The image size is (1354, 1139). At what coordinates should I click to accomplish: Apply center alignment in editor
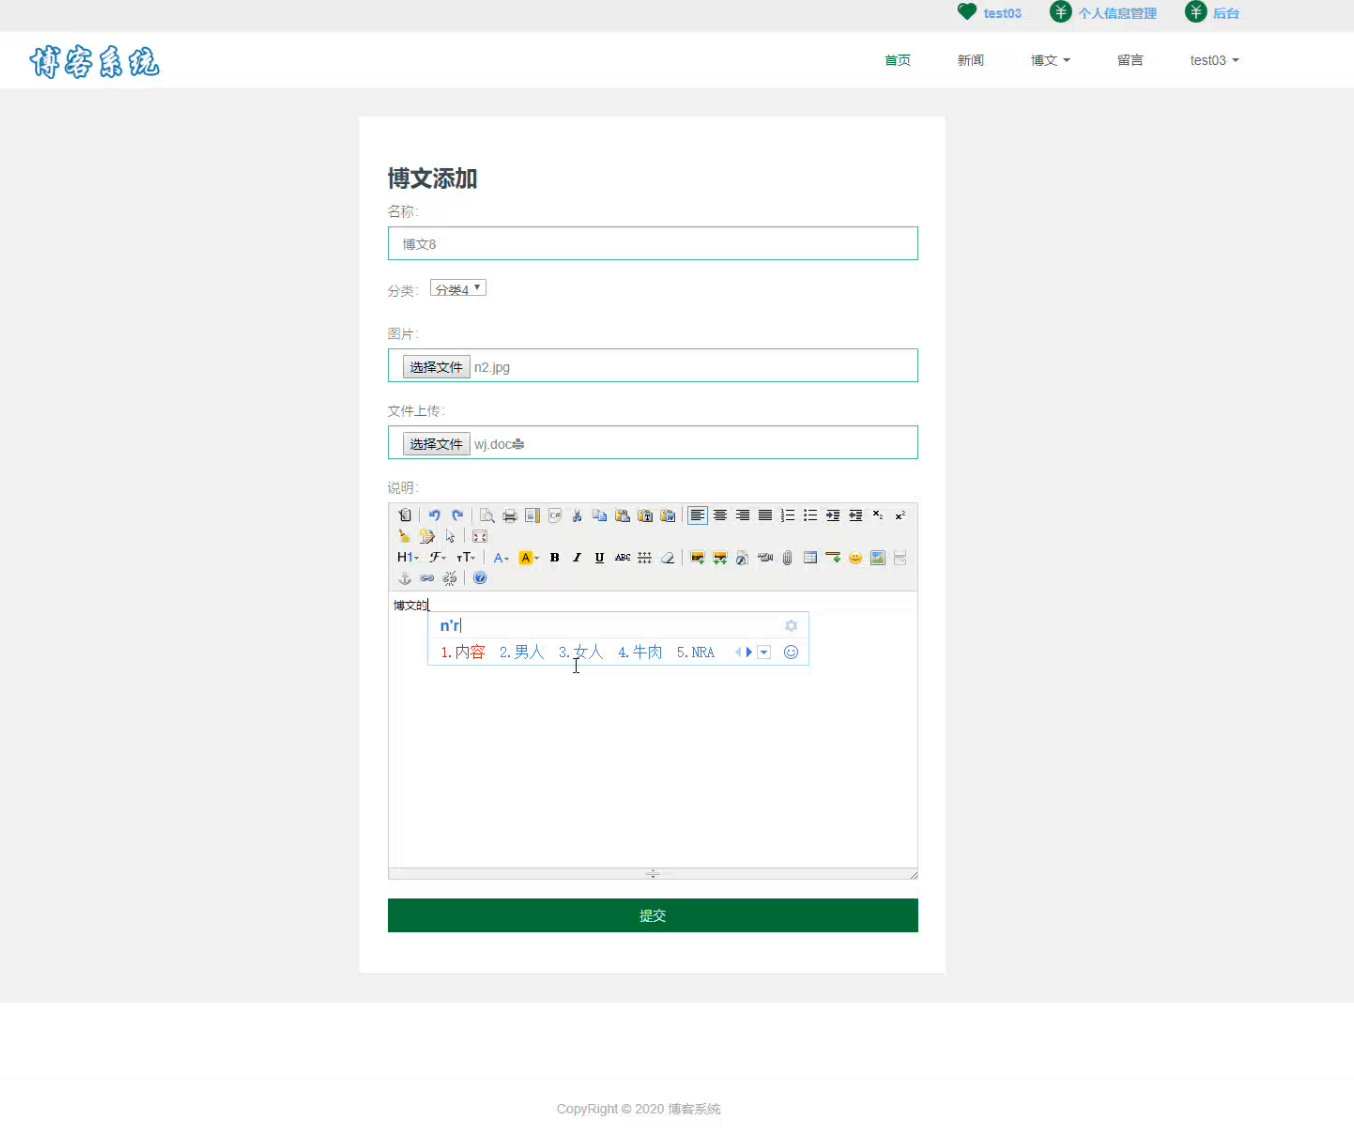(x=720, y=515)
